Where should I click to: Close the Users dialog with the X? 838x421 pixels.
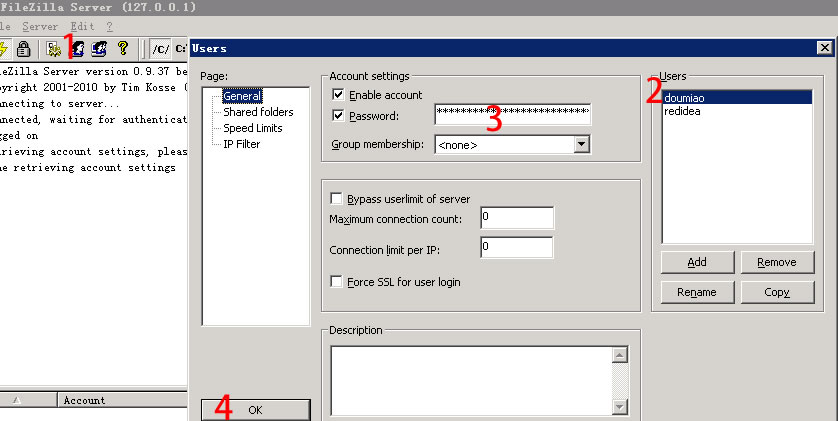click(x=825, y=48)
